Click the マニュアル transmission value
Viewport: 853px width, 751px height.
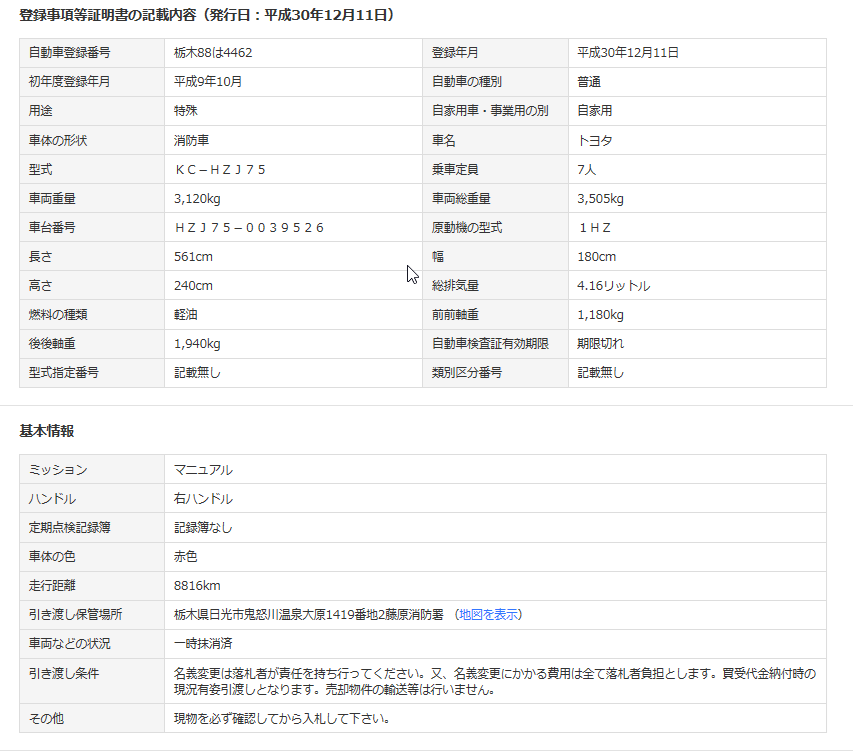pos(203,469)
